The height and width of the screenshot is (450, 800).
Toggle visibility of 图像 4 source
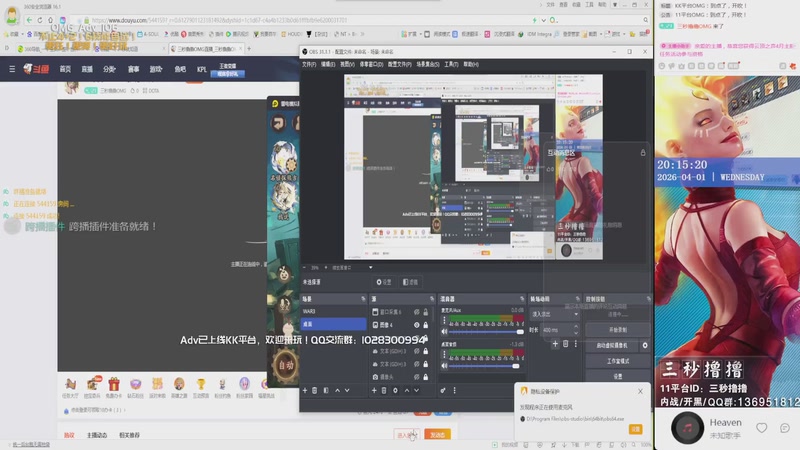tap(417, 325)
